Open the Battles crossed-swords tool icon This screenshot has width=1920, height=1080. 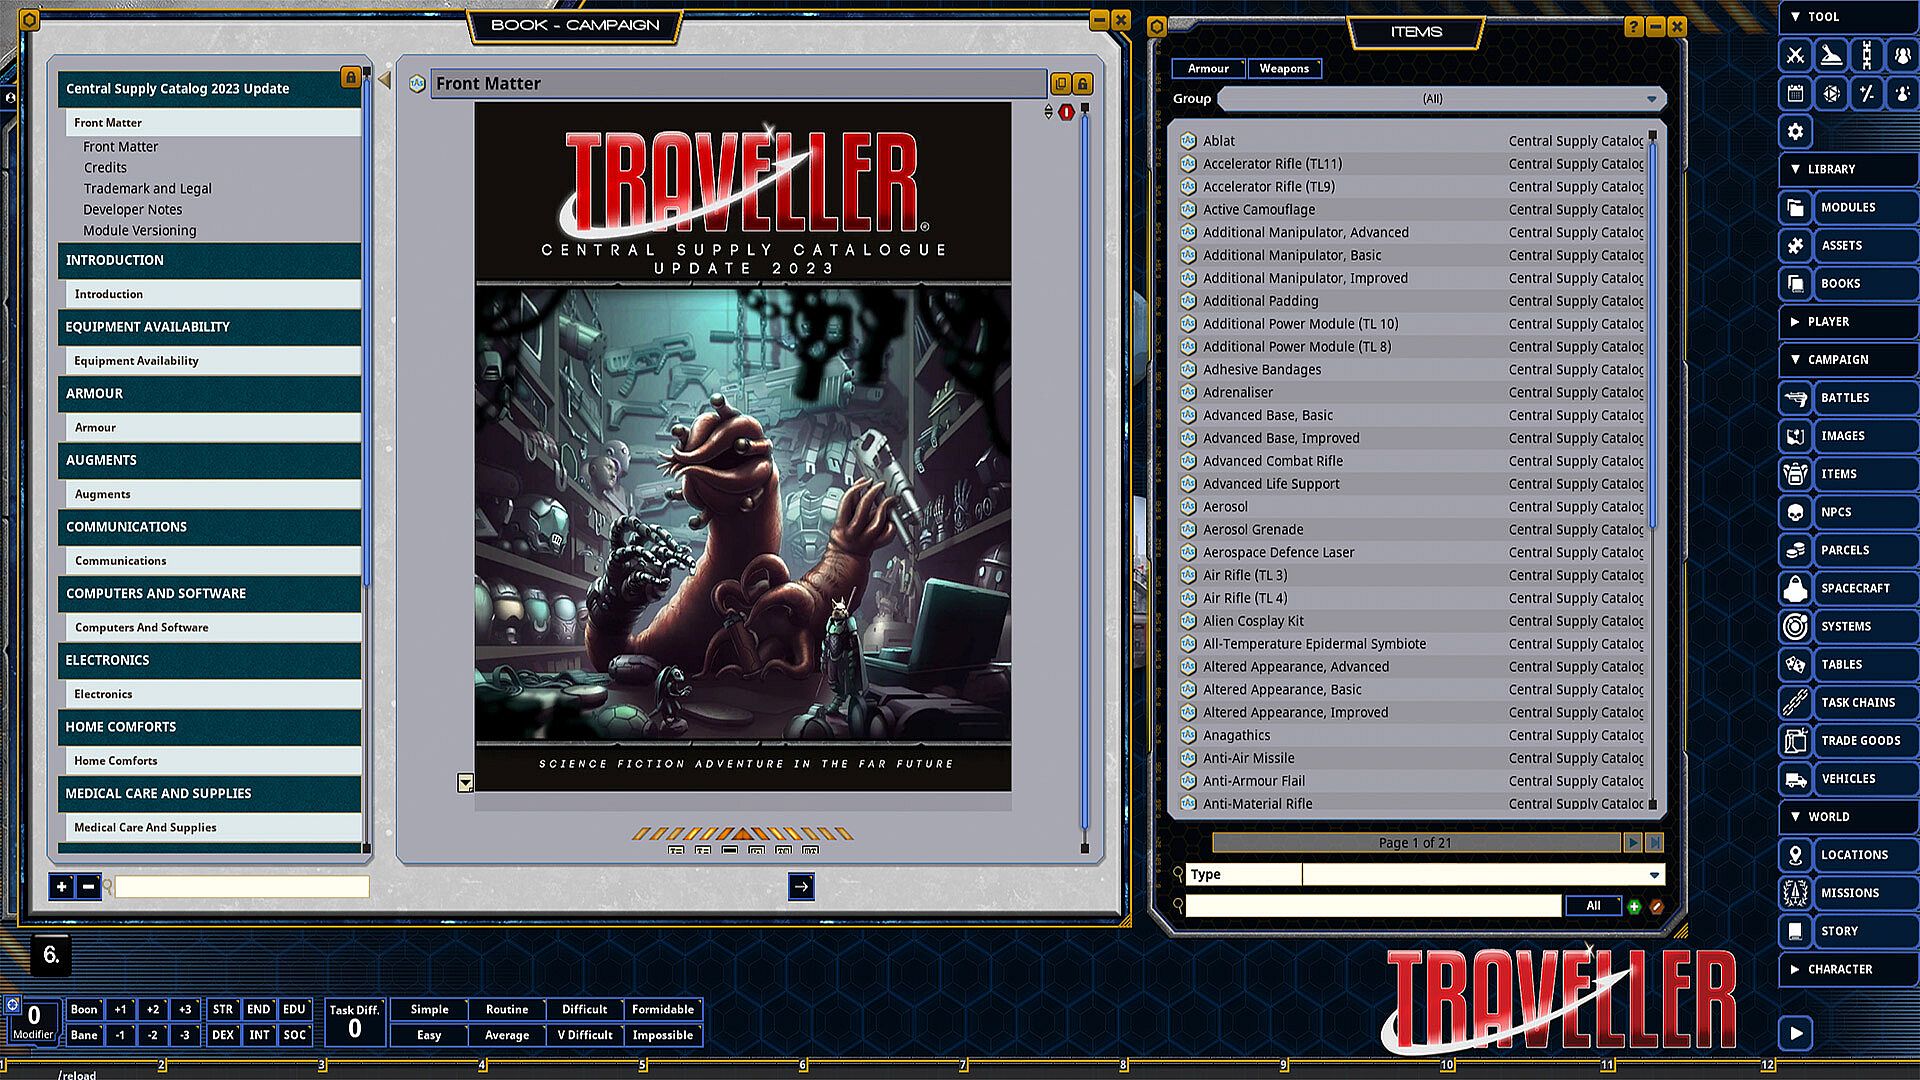1796,56
